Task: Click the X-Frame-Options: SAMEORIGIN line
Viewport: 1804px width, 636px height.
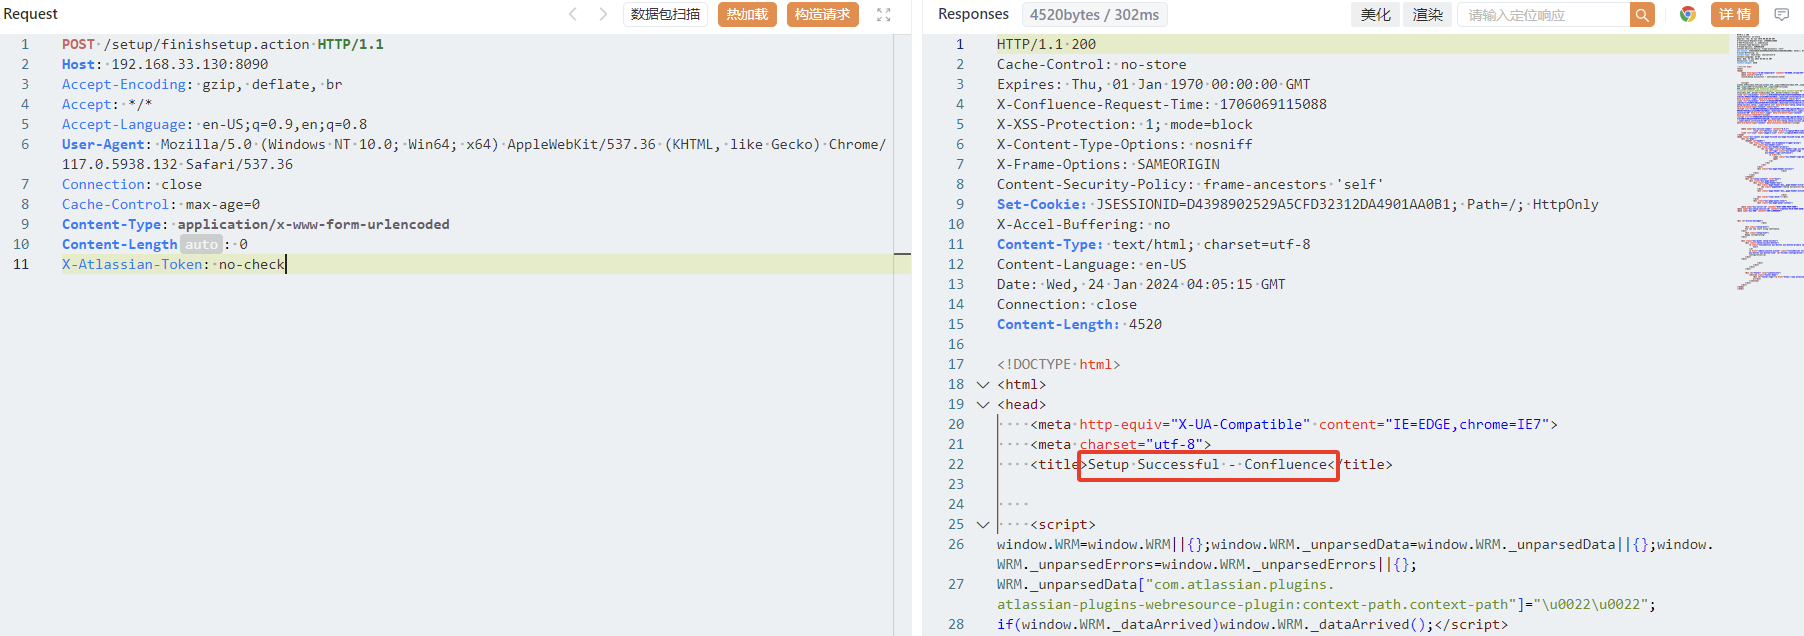Action: (x=1108, y=164)
